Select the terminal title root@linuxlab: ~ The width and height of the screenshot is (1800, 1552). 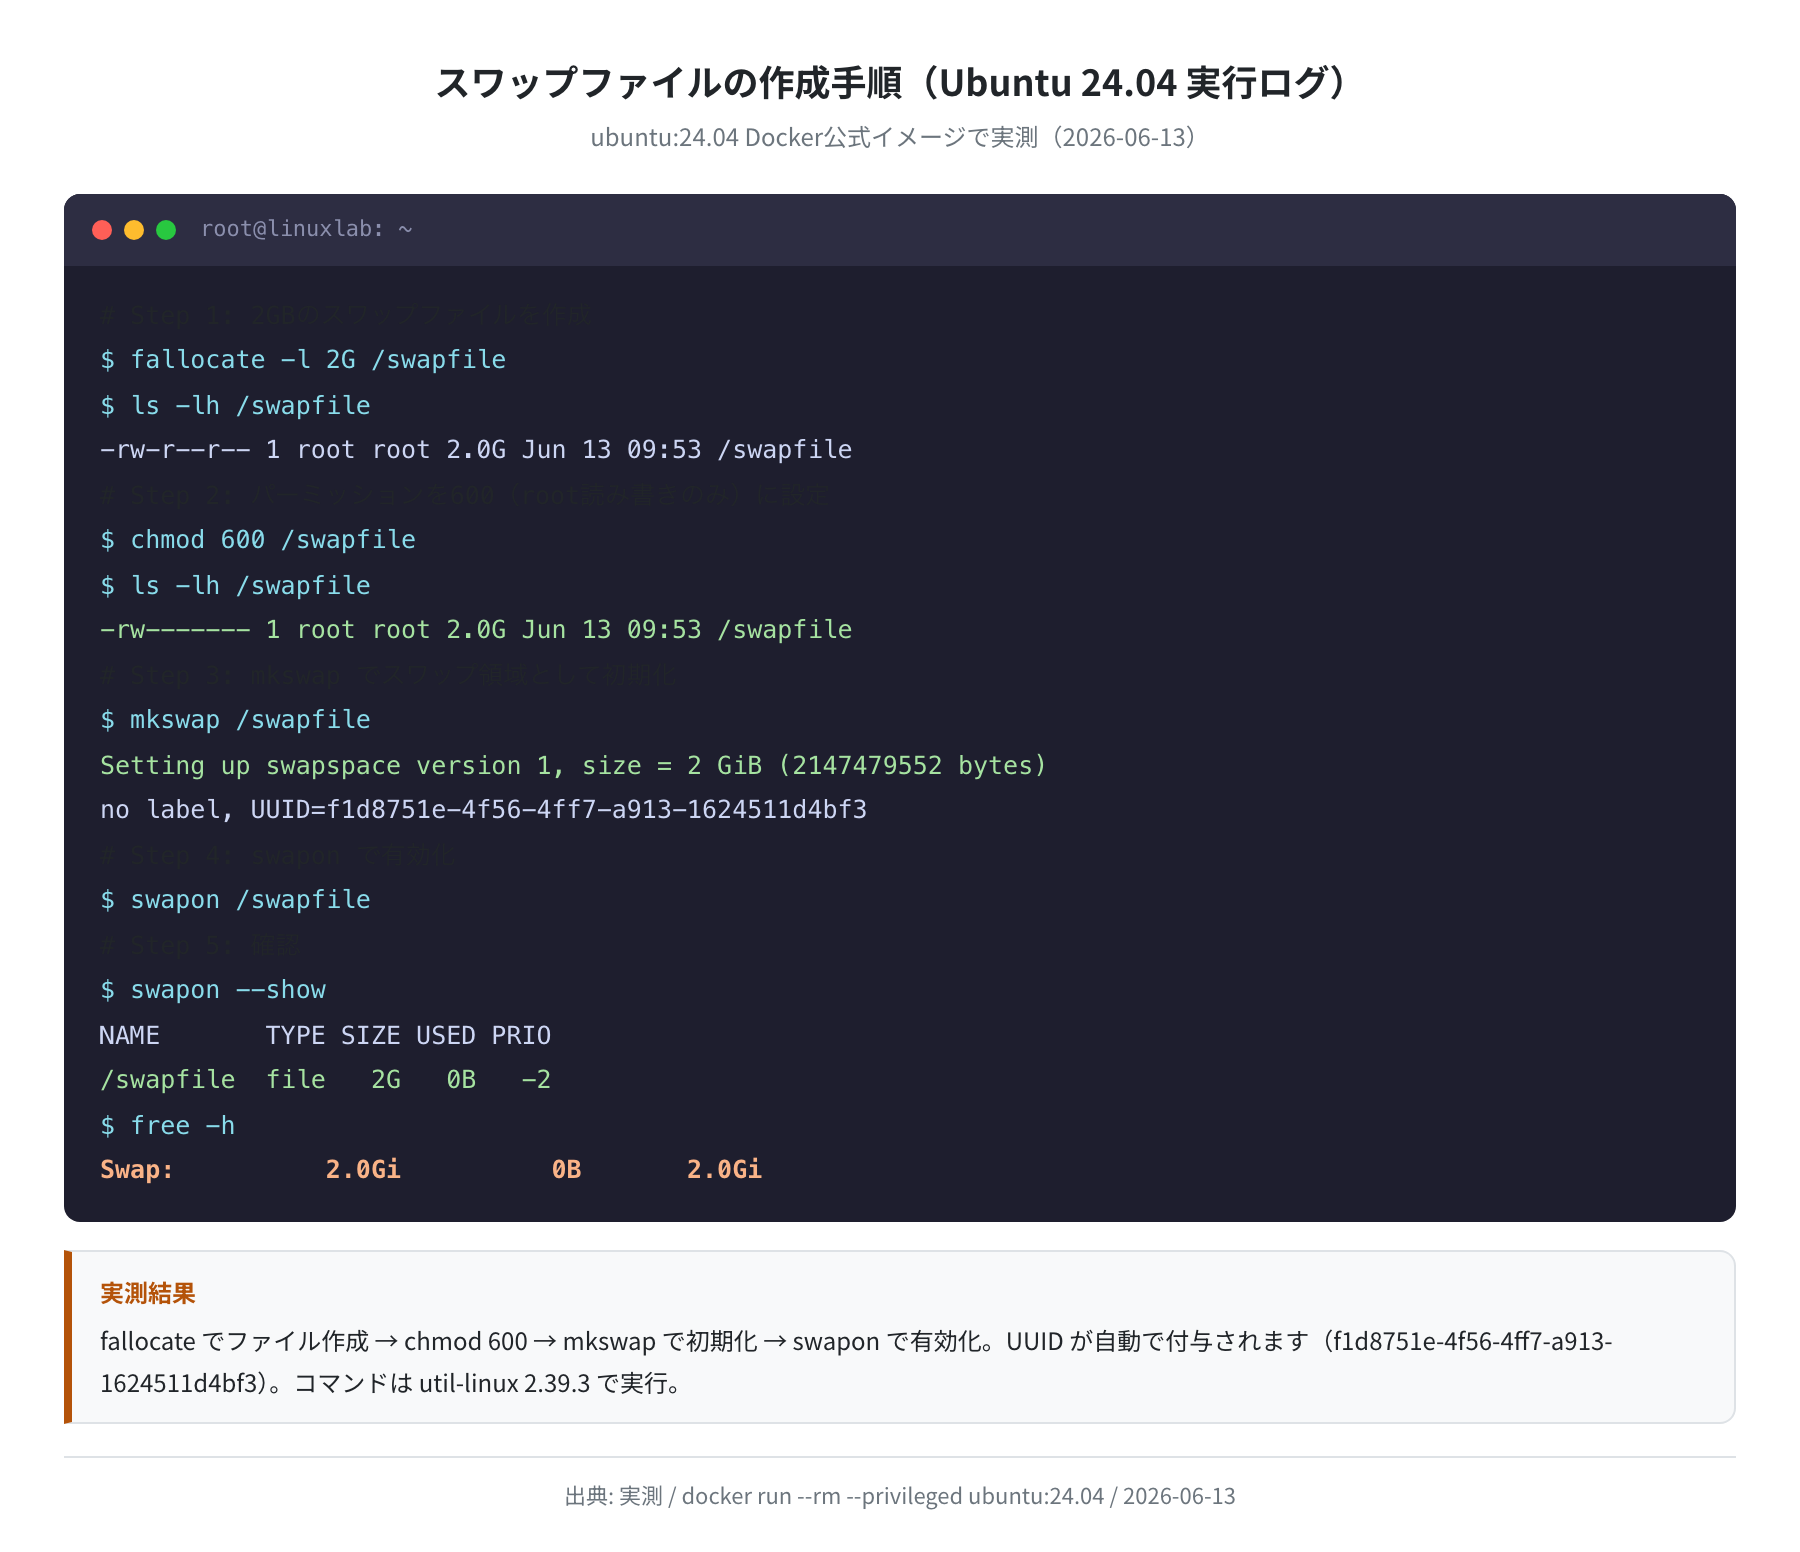(x=307, y=229)
